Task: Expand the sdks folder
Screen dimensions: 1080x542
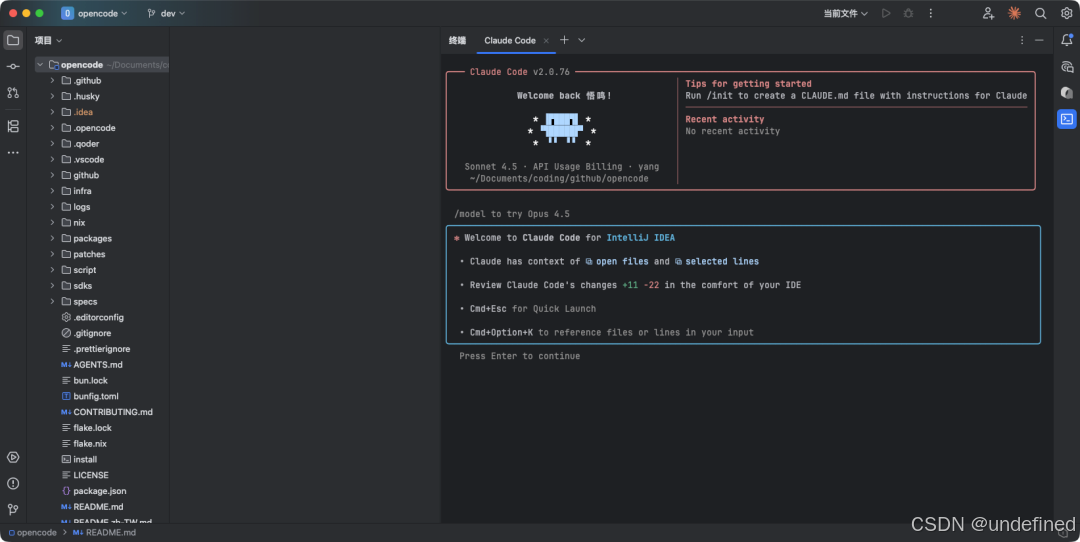Action: [x=52, y=286]
